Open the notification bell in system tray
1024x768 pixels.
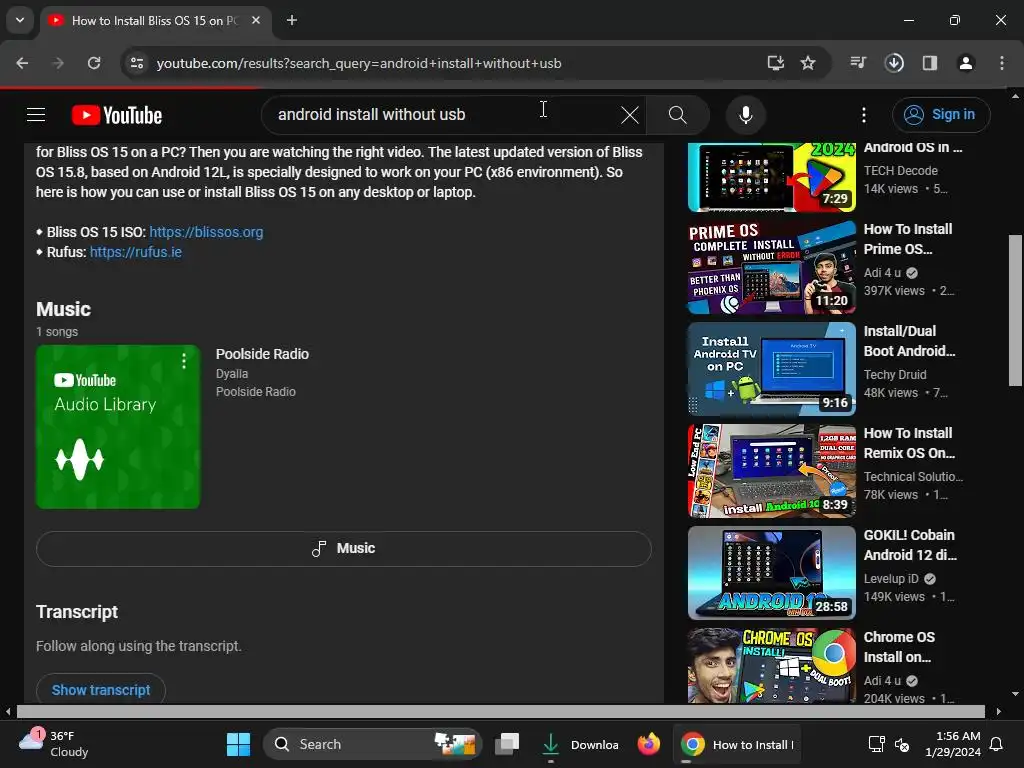pos(997,744)
